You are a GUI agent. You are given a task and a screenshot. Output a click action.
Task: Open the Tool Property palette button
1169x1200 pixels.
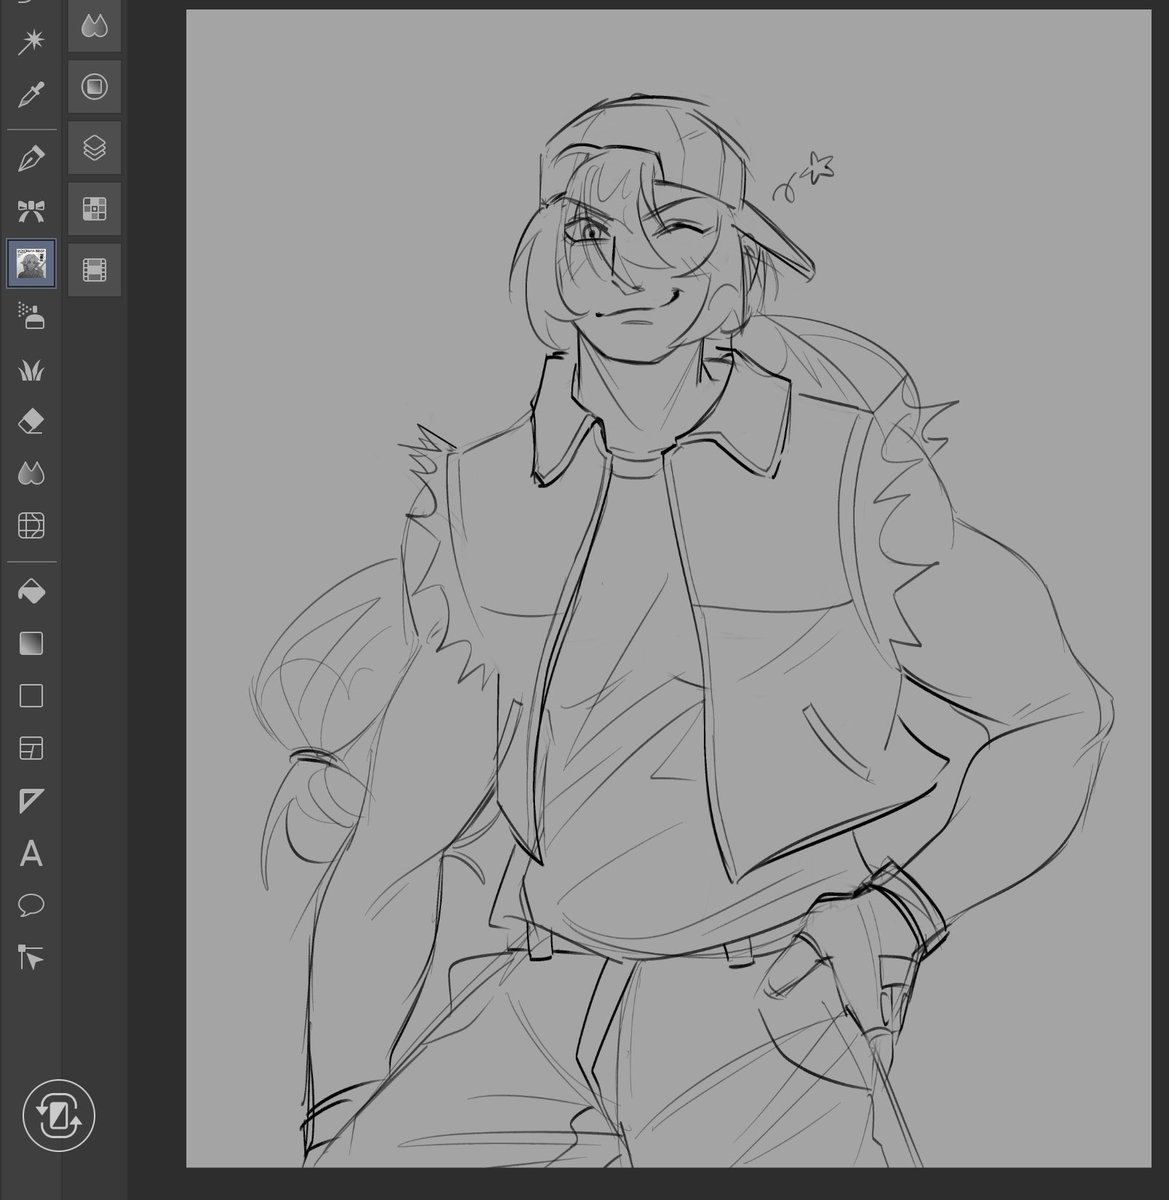point(94,87)
